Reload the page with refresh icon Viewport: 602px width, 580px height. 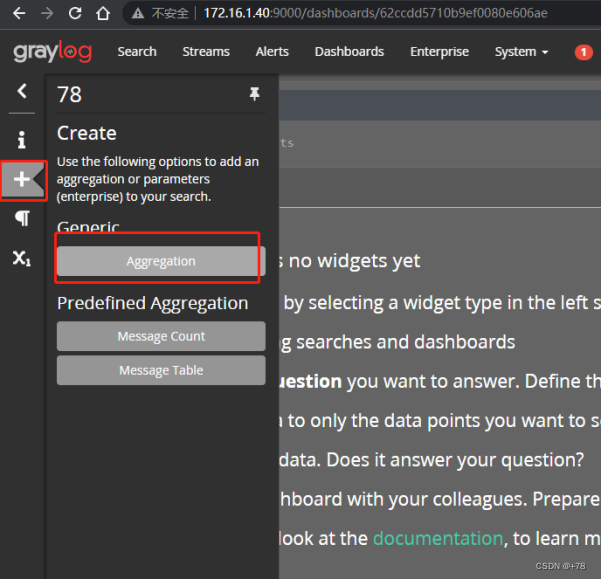click(x=75, y=13)
